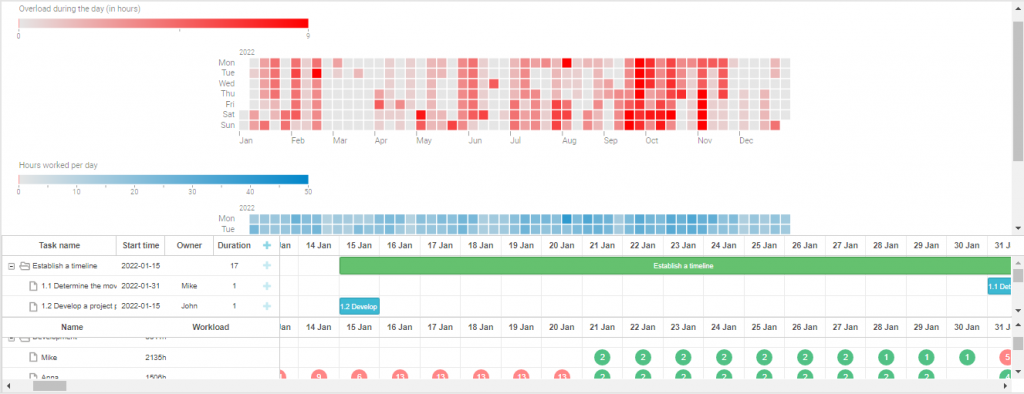Click folder icon next to Establish a timeline
This screenshot has height=394, width=1024.
tap(25, 266)
